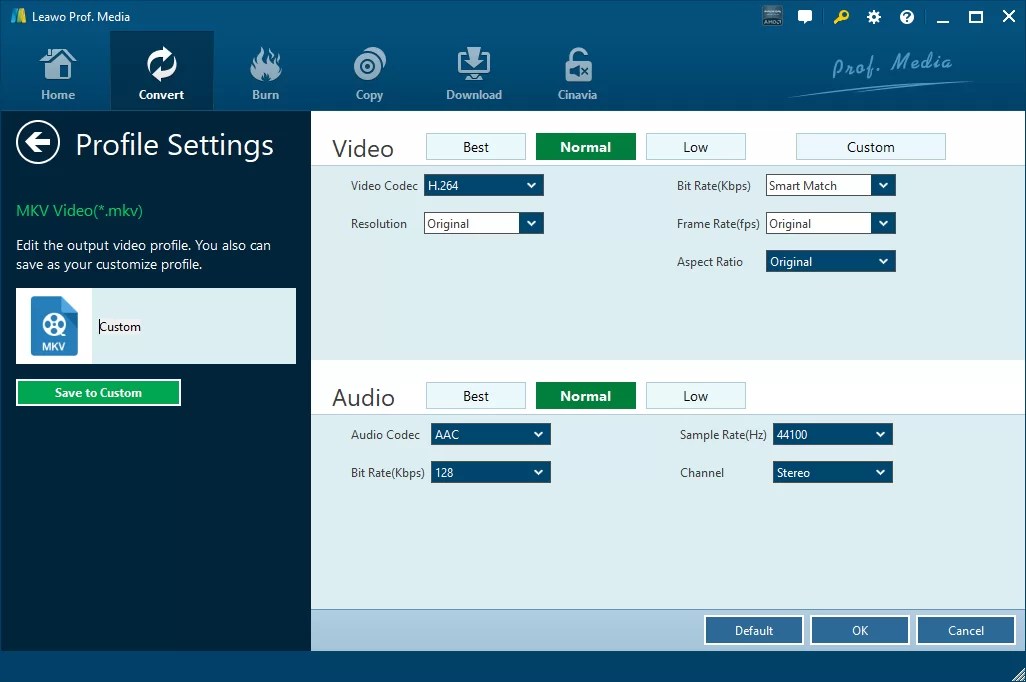Confirm settings with the OK button
The image size is (1026, 682).
(859, 630)
